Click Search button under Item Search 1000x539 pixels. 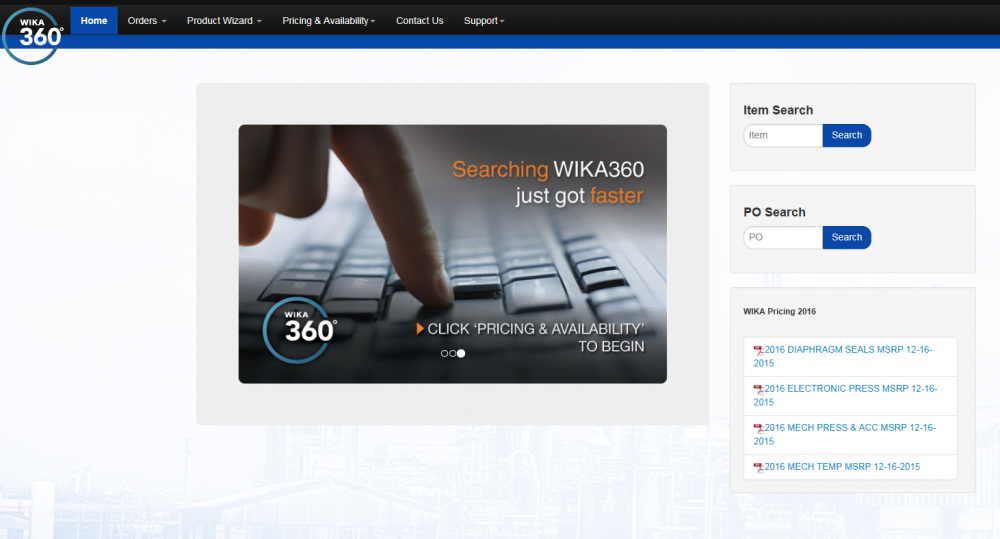(846, 135)
